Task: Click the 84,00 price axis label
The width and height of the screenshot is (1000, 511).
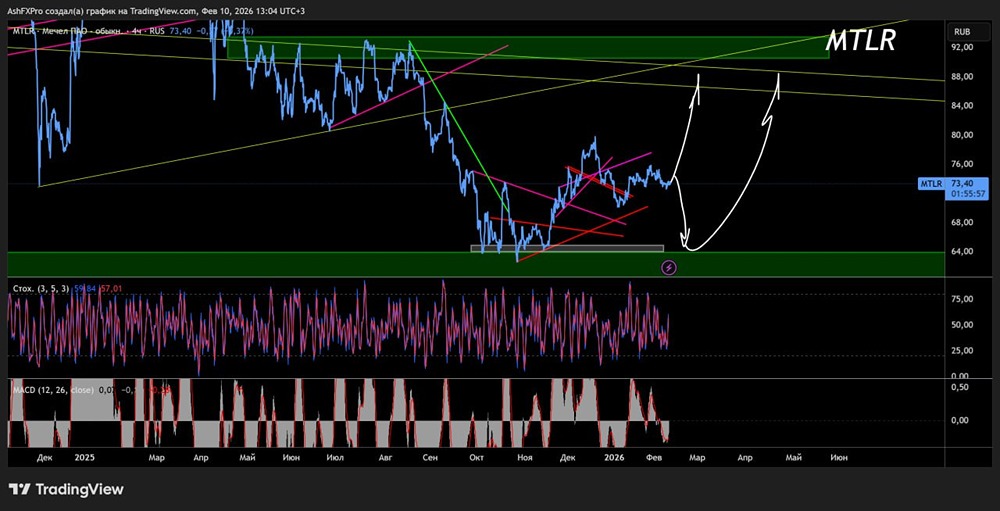Action: pyautogui.click(x=962, y=106)
